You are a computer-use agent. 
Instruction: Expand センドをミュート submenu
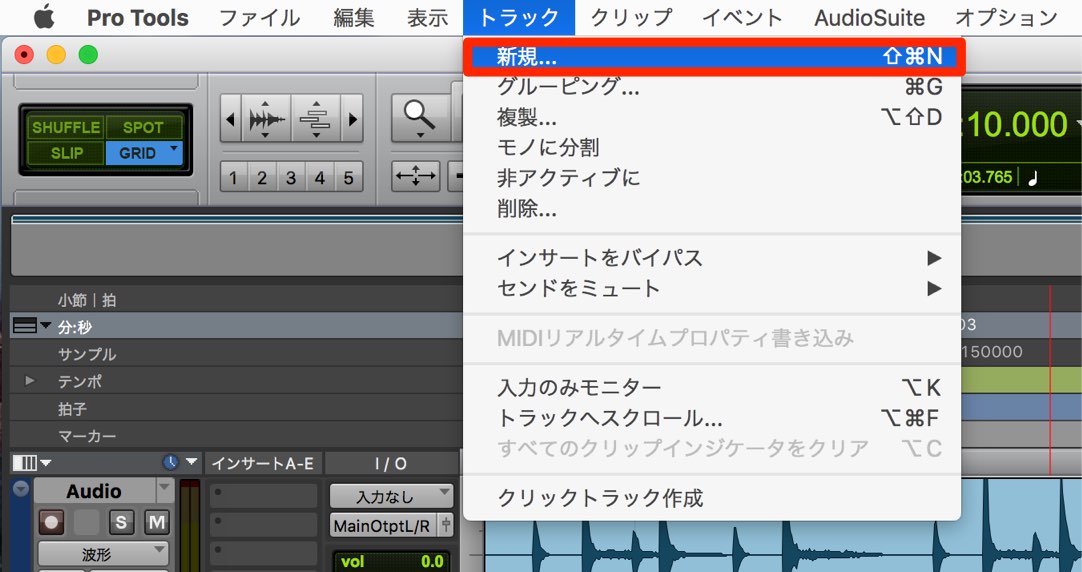(x=712, y=288)
